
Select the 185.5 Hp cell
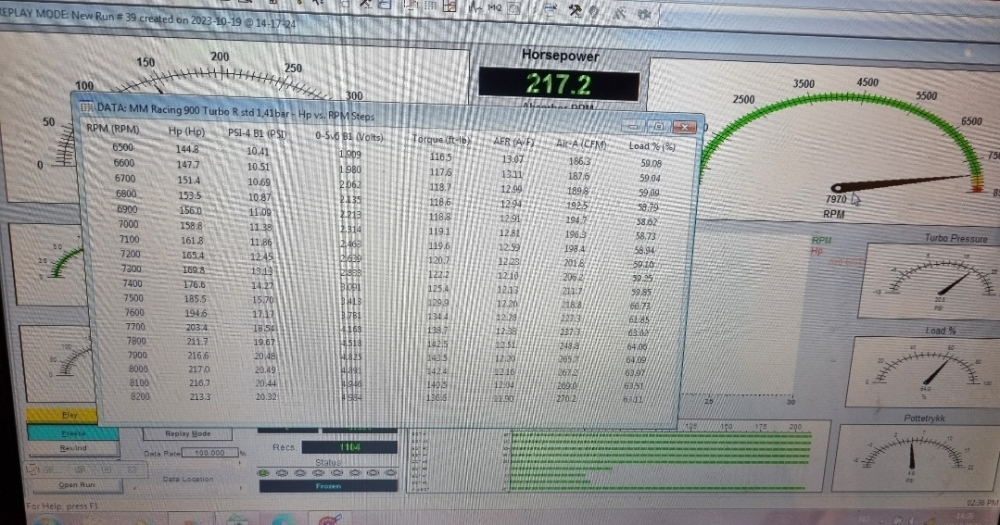pos(195,299)
